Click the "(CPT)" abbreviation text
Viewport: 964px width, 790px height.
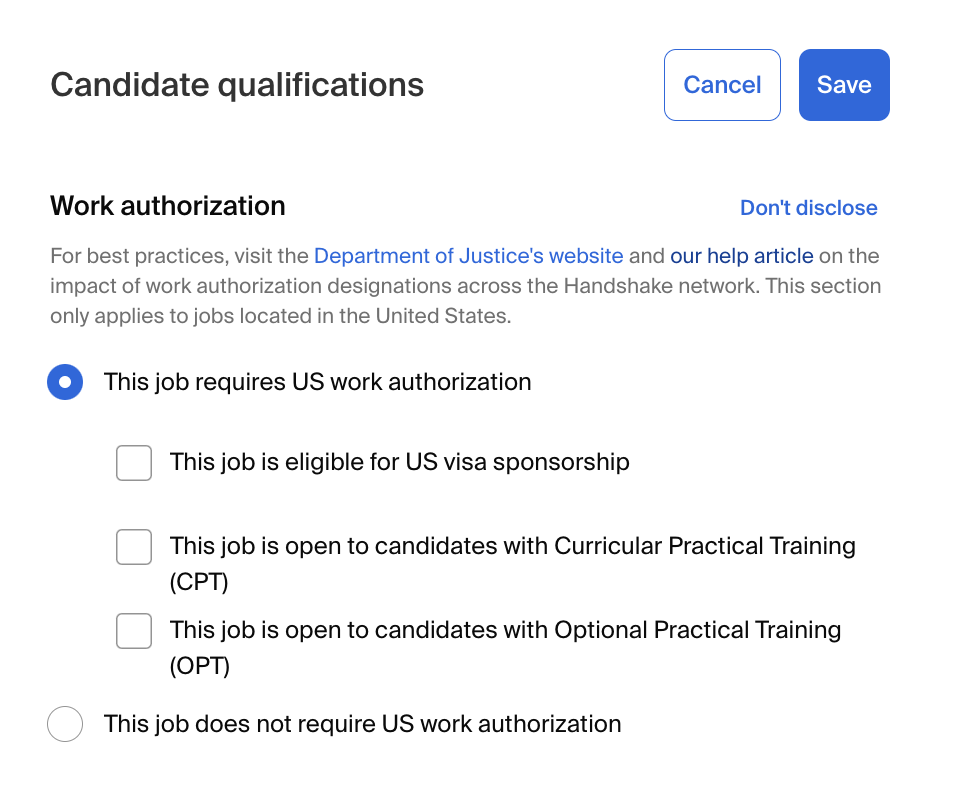click(x=200, y=582)
